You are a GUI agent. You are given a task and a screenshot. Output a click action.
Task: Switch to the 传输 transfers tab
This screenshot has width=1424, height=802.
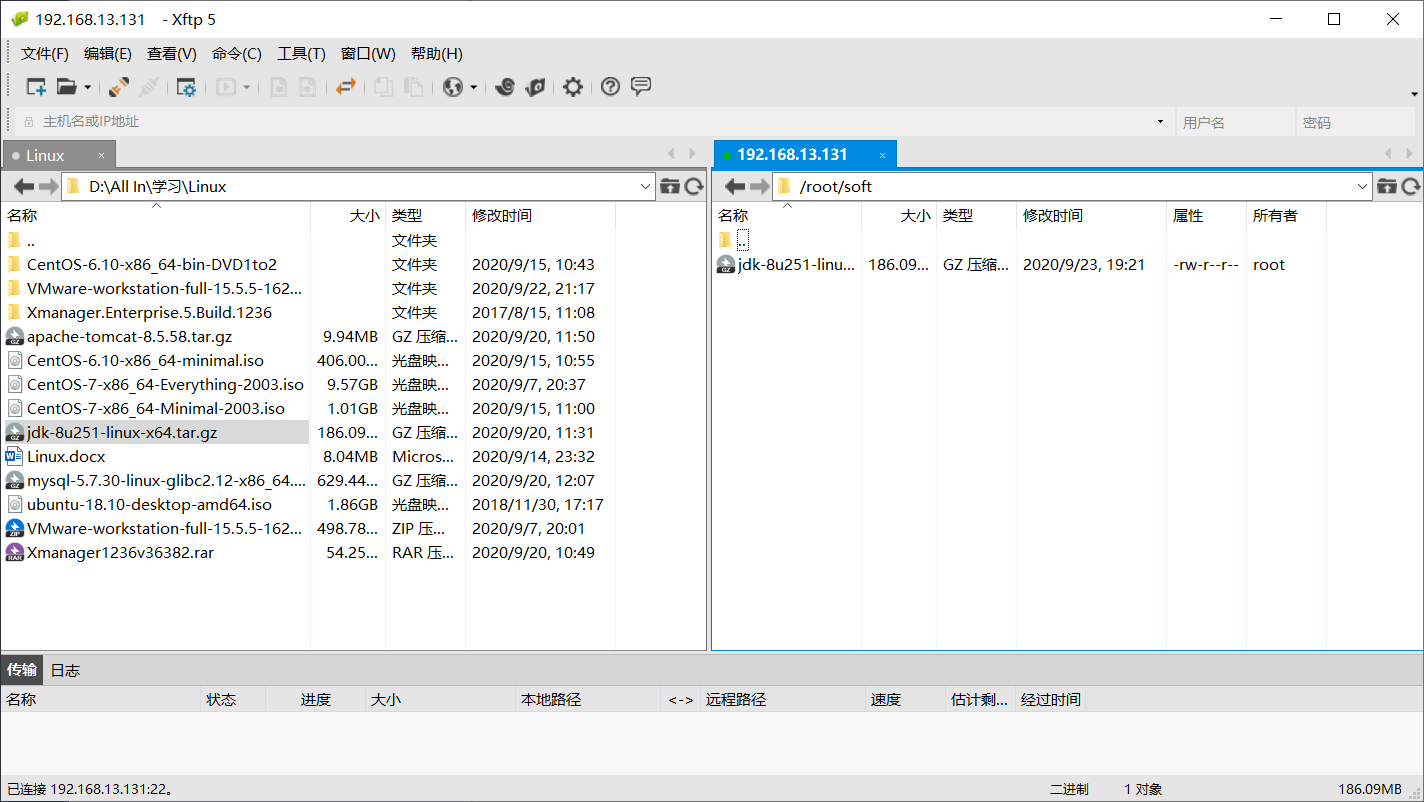tap(22, 670)
